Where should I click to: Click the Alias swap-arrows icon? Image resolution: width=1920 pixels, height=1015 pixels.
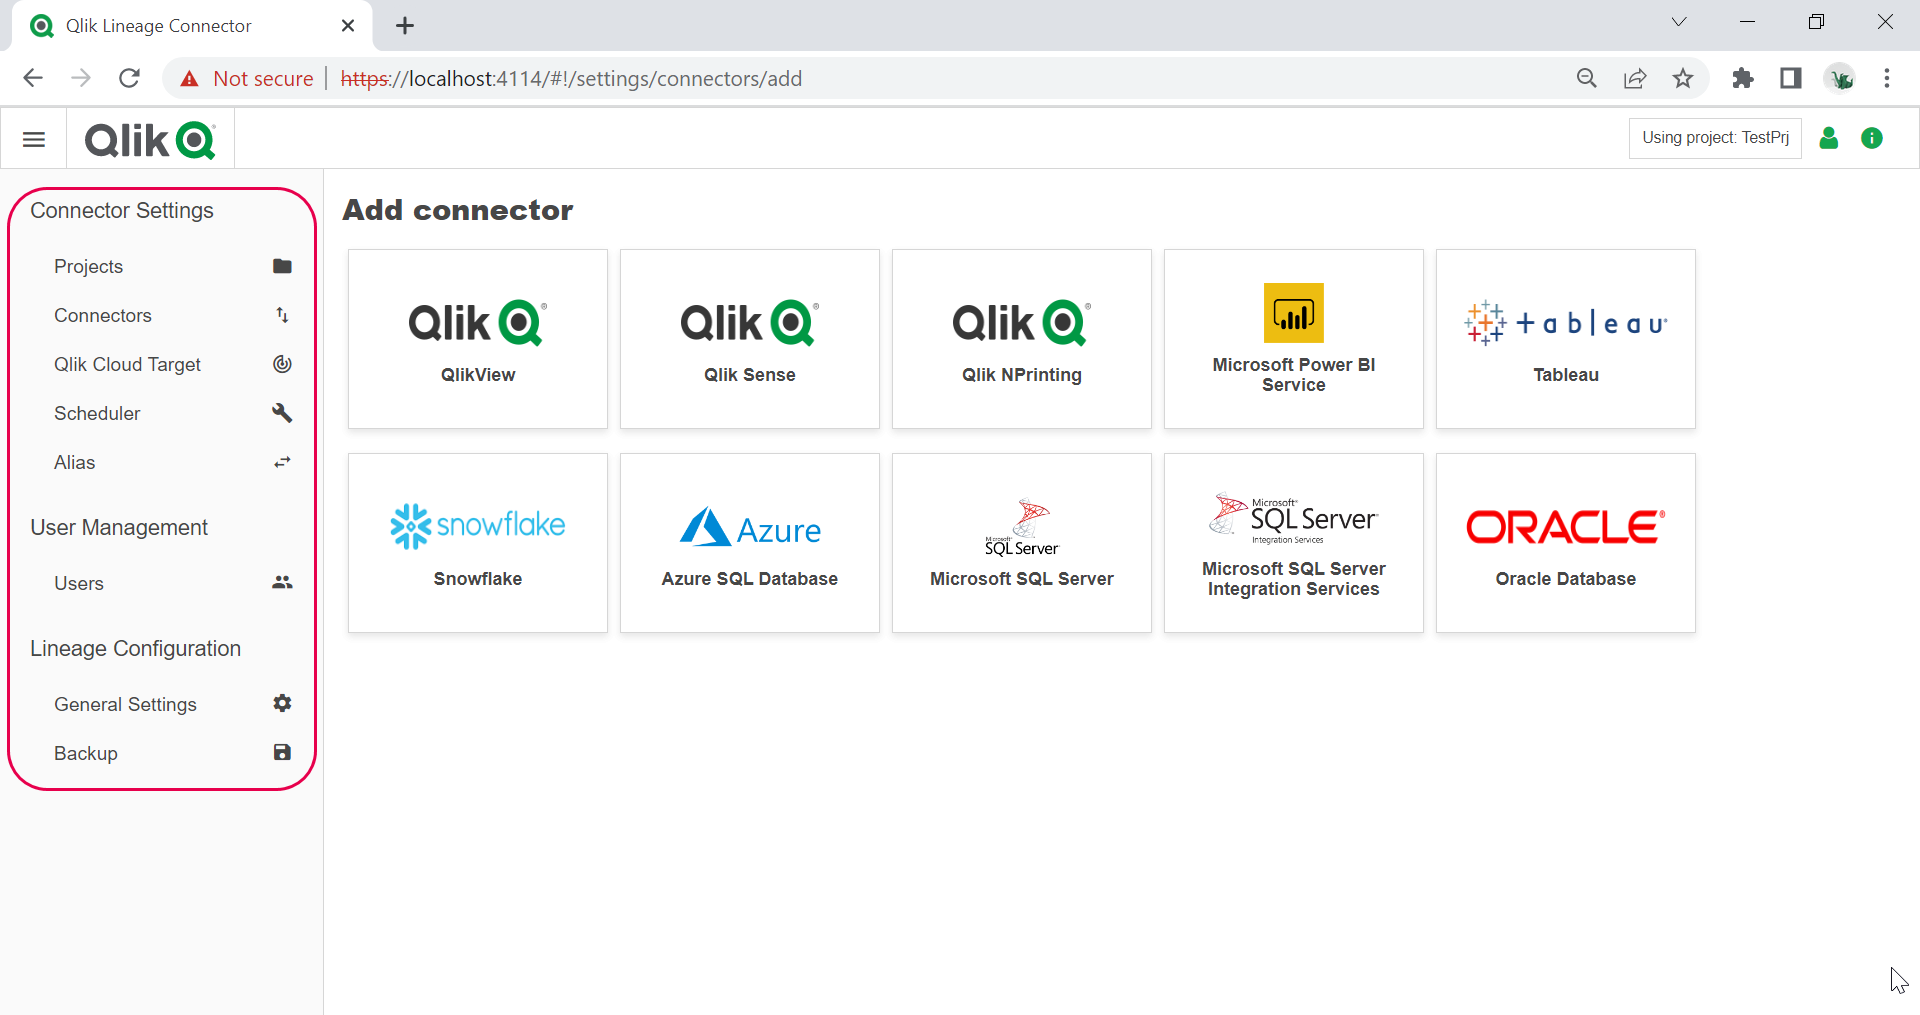pos(282,462)
